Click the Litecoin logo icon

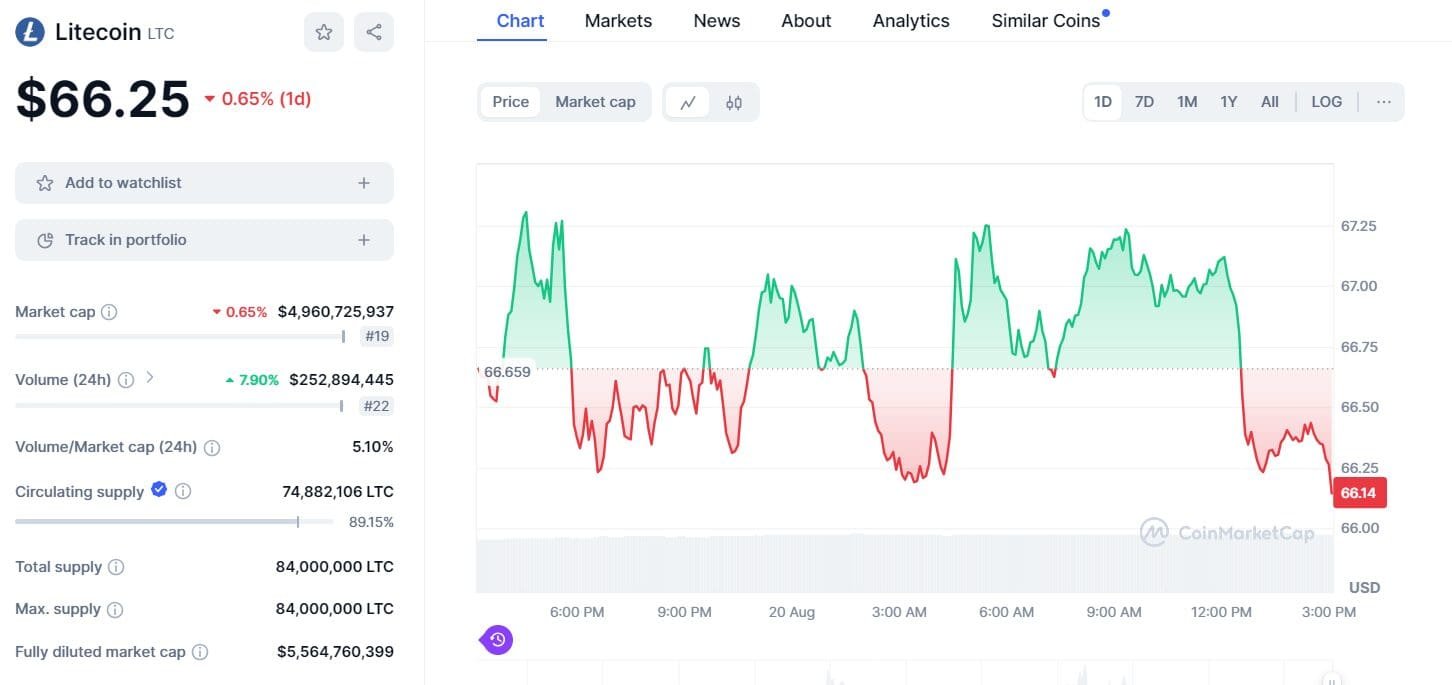point(29,31)
